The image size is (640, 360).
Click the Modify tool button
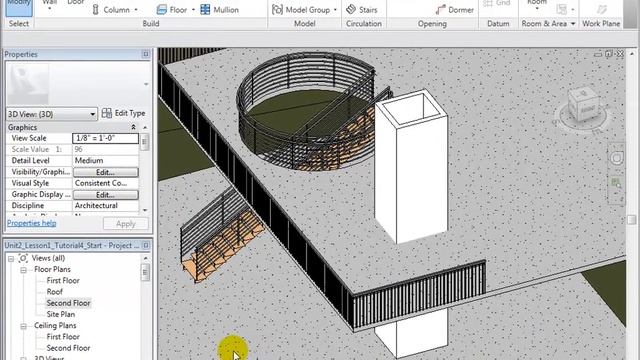(x=19, y=7)
